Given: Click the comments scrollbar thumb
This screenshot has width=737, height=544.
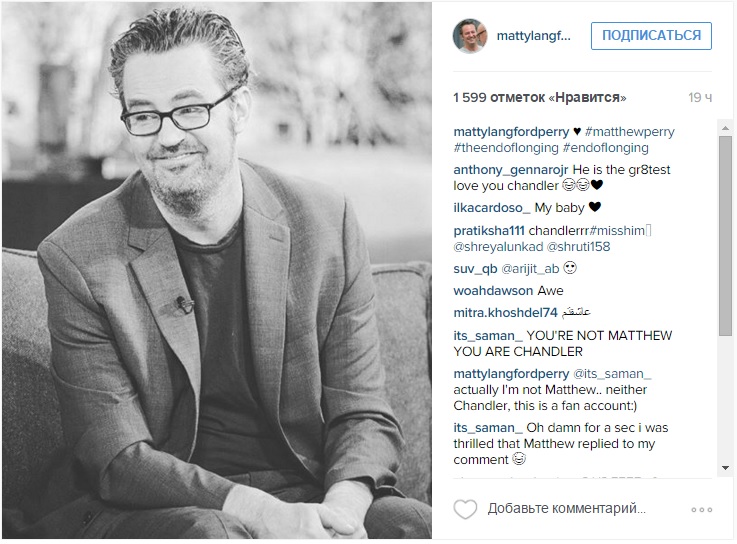Looking at the screenshot, I should (725, 235).
